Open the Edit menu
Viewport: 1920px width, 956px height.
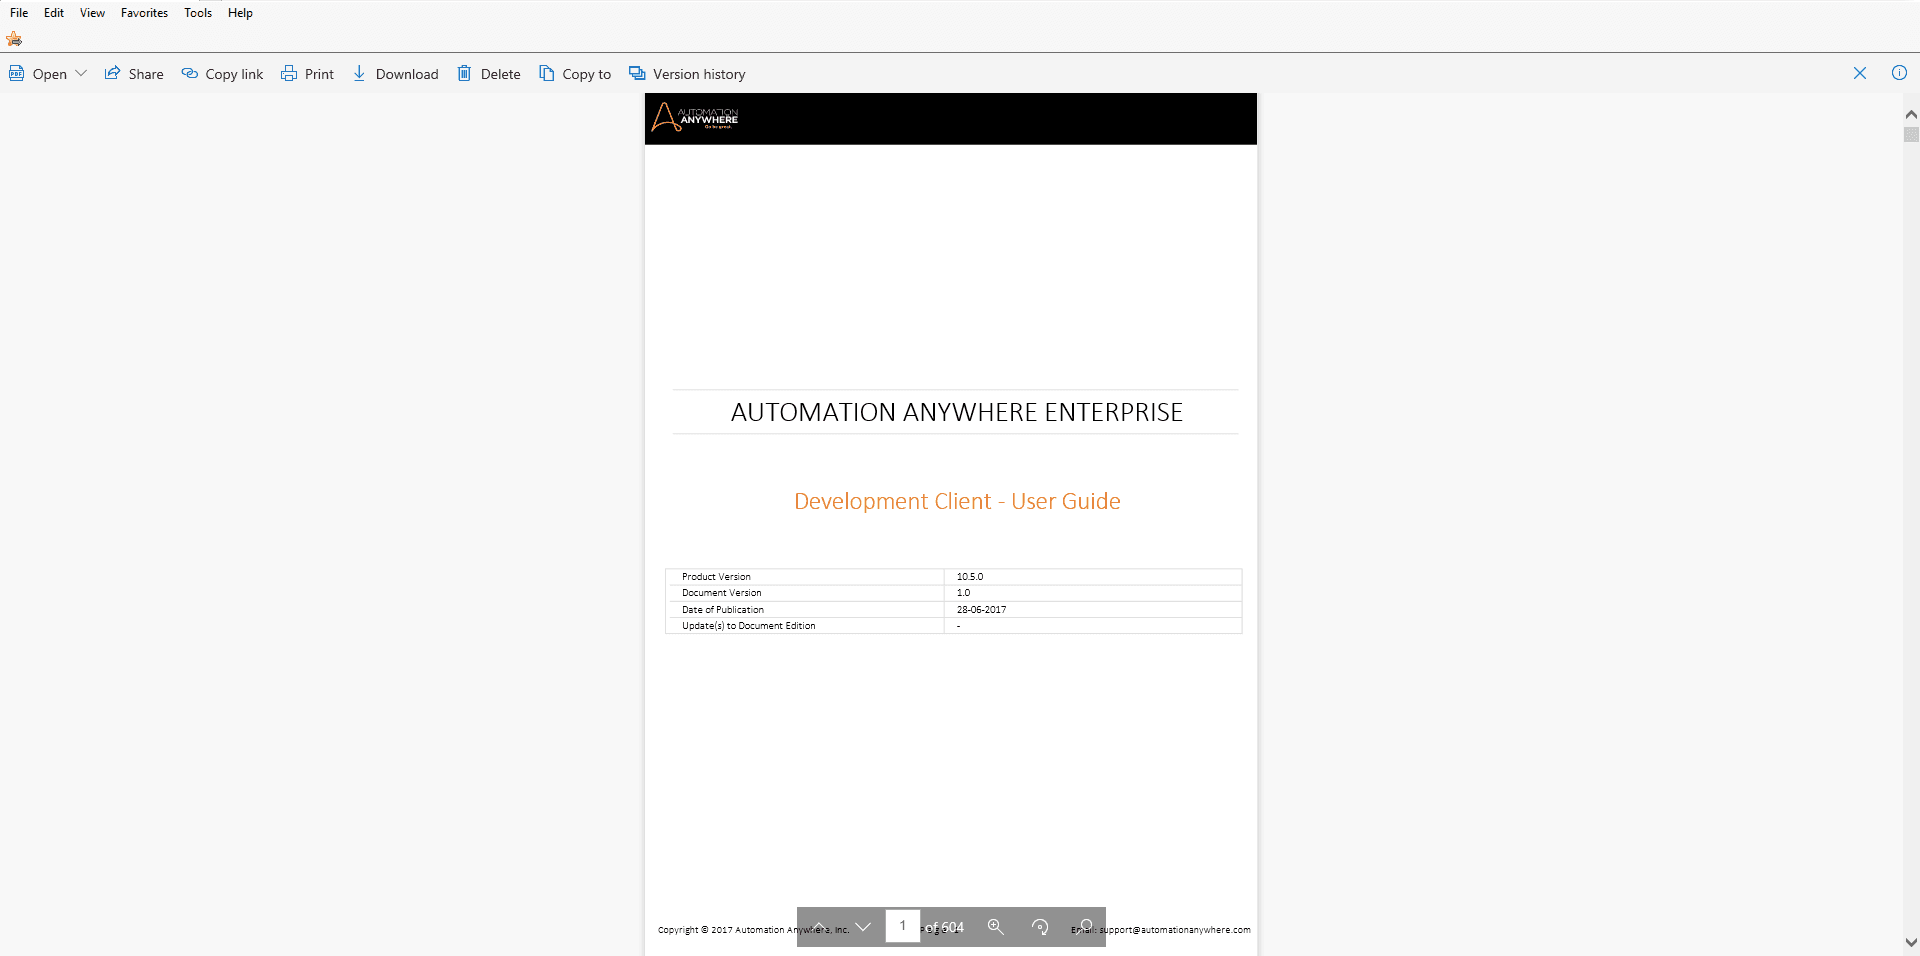(x=54, y=13)
